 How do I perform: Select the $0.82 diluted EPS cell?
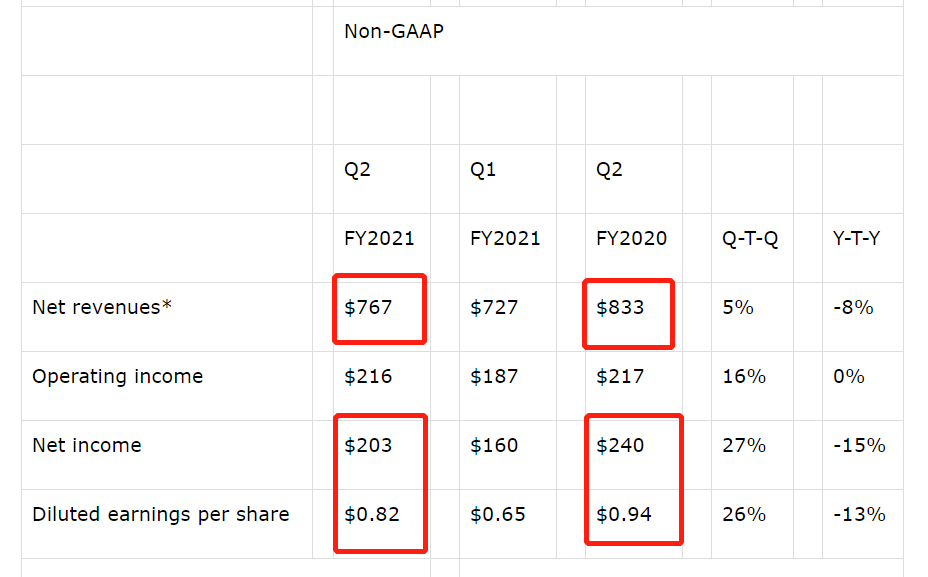coord(372,515)
